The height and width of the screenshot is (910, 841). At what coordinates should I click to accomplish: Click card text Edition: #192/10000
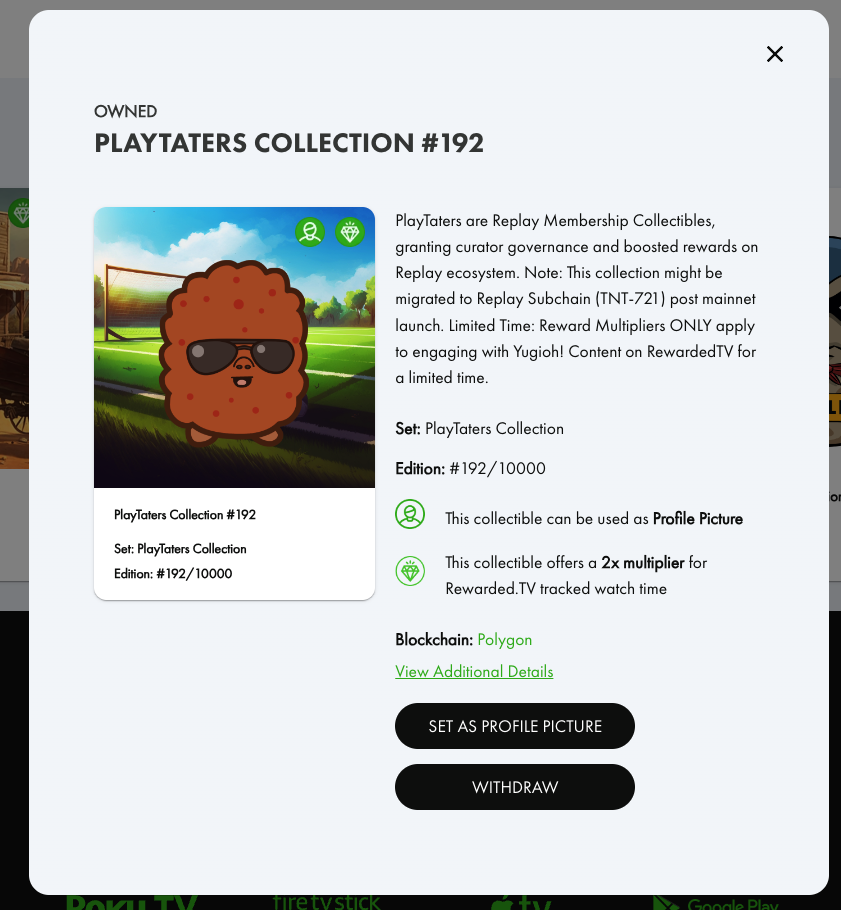pyautogui.click(x=173, y=573)
